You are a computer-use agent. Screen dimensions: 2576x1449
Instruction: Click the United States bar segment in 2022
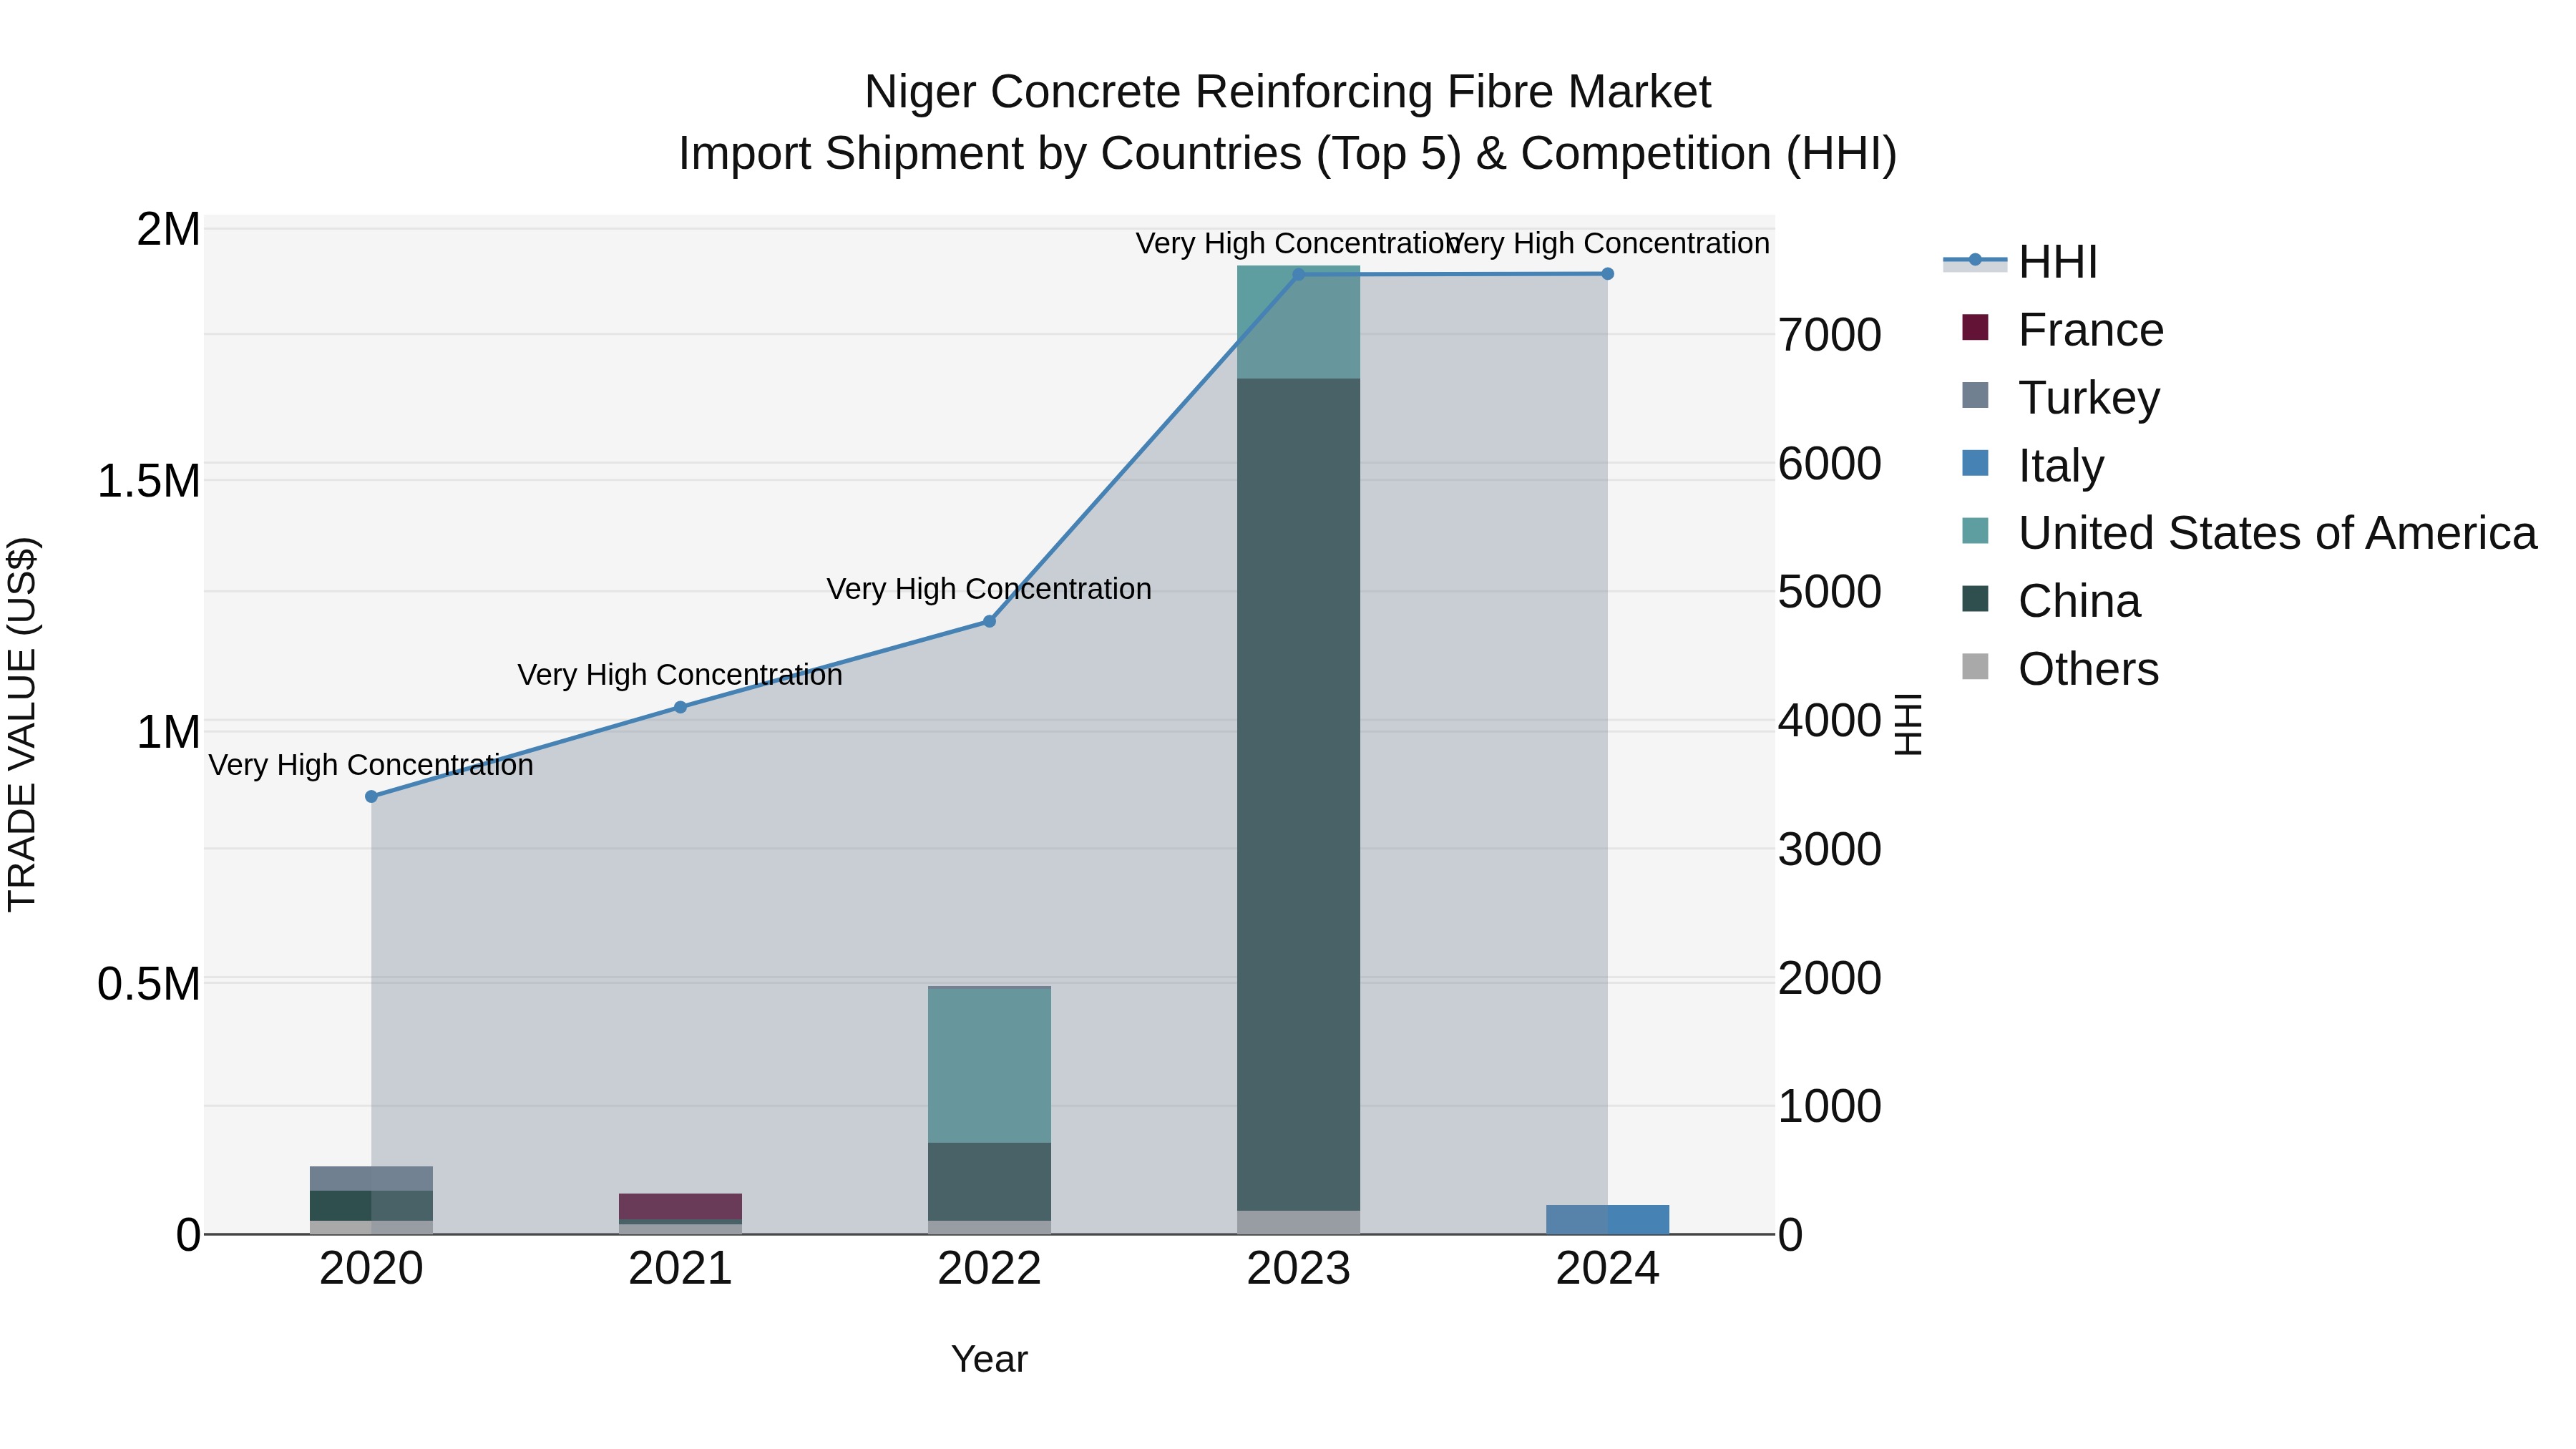pyautogui.click(x=989, y=1065)
